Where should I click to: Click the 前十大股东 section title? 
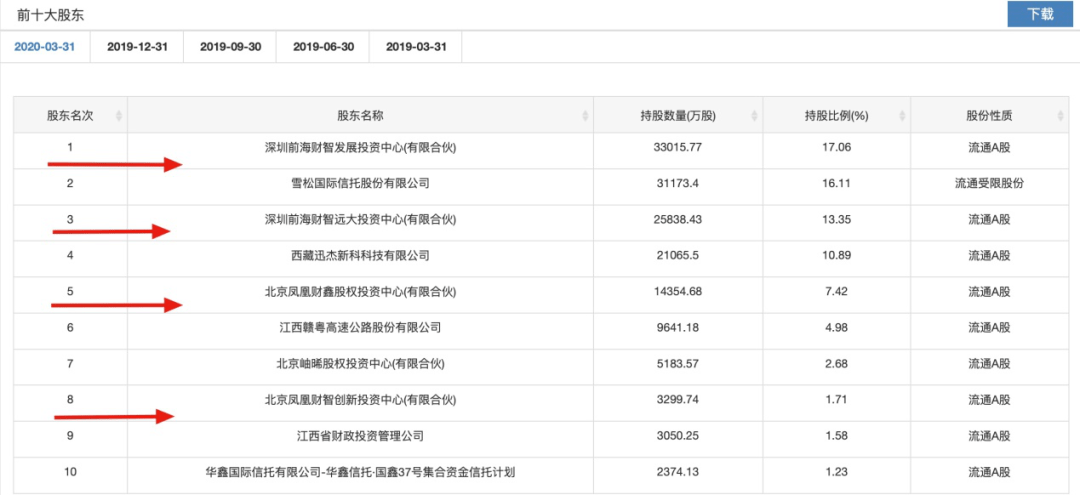(x=51, y=14)
